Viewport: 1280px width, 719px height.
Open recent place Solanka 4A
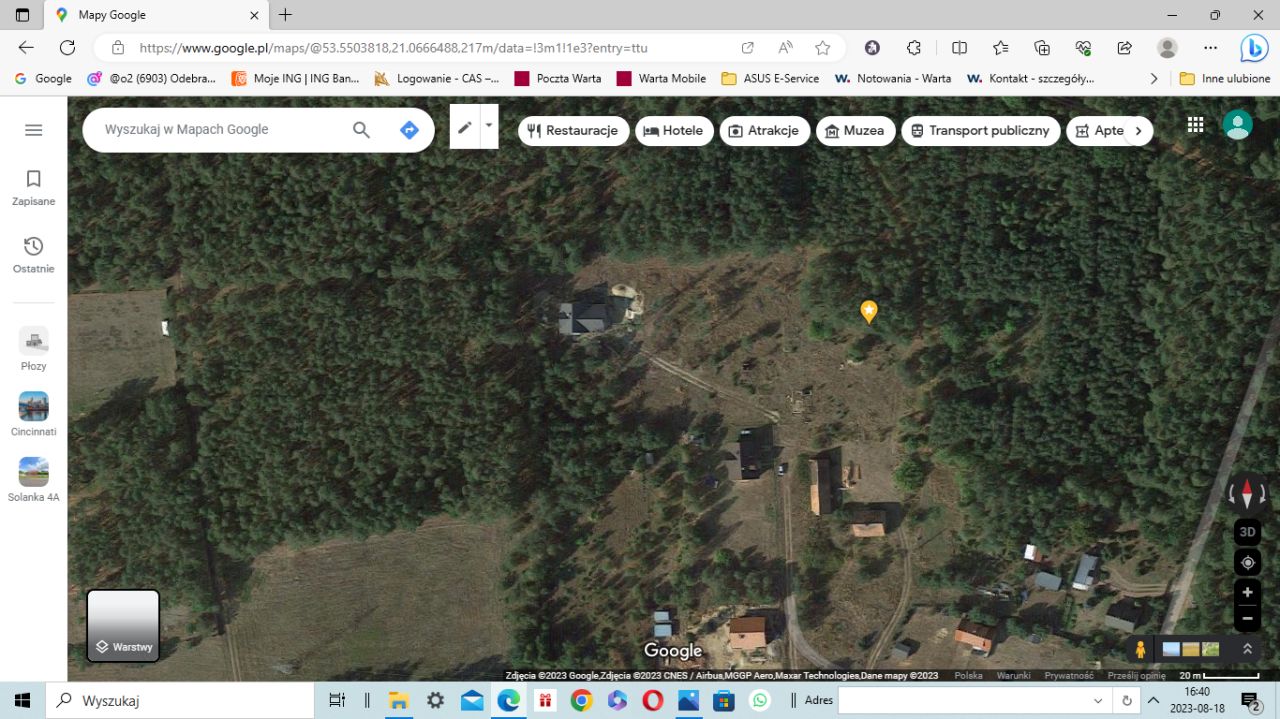(x=34, y=480)
